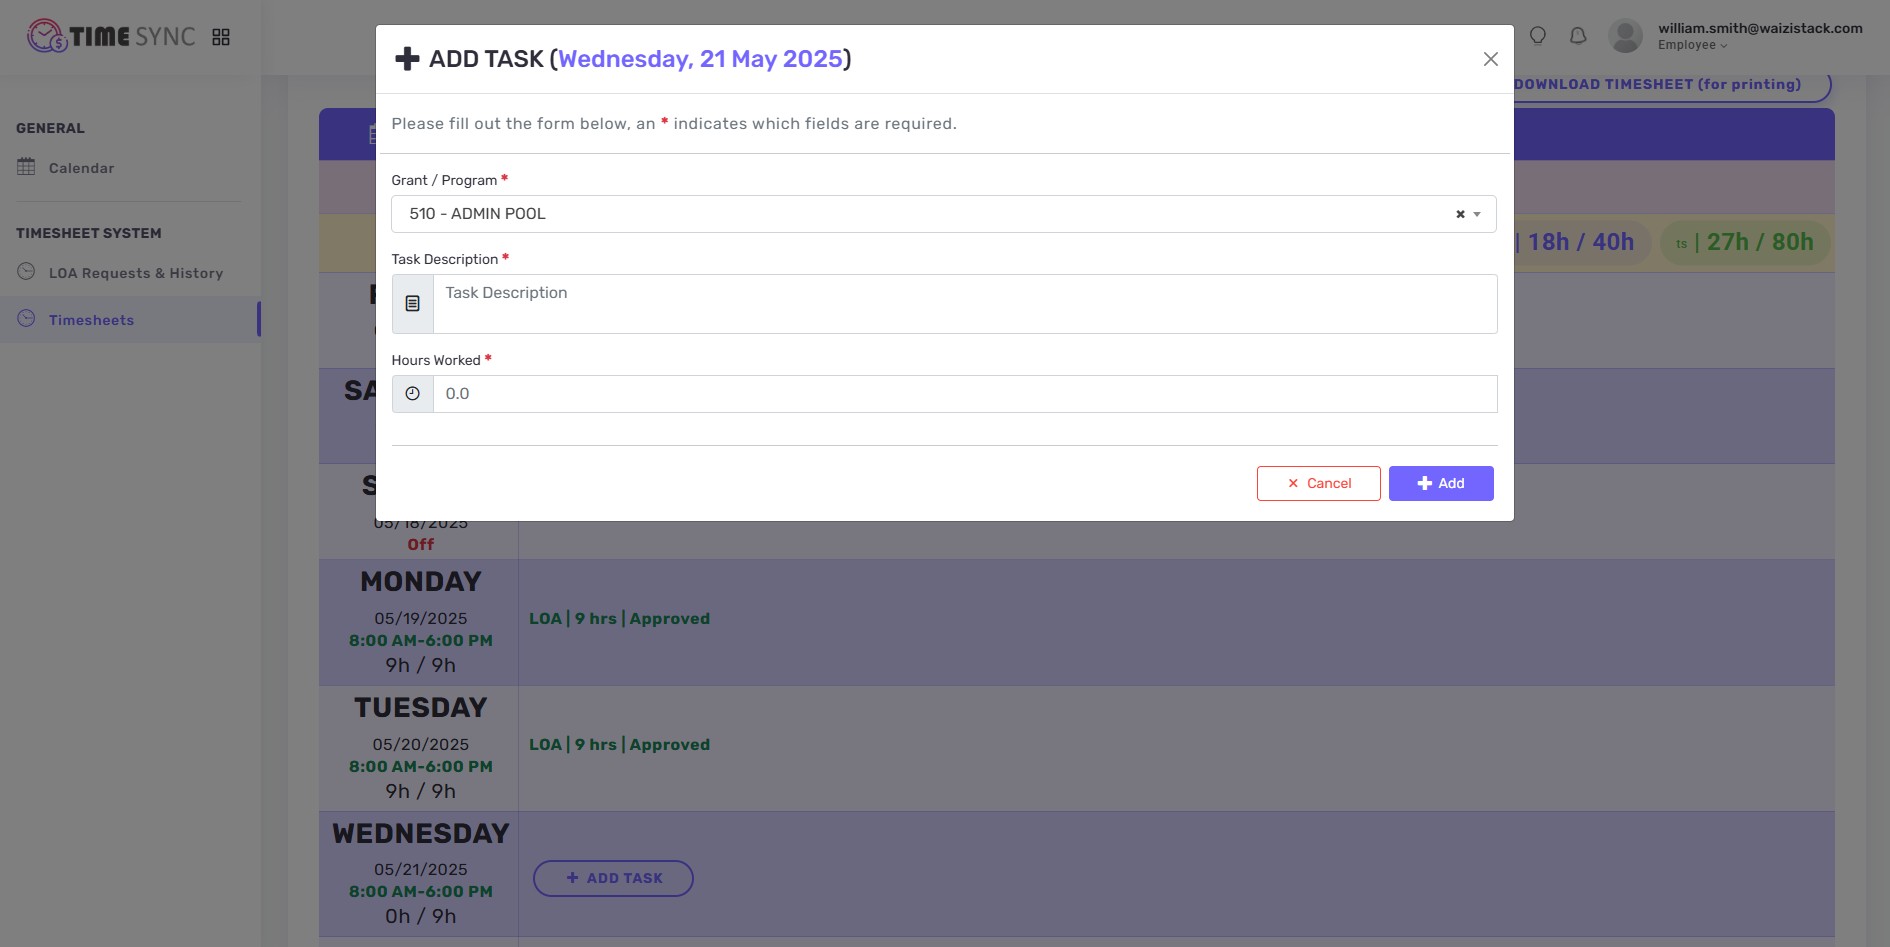
Task: Click the clock icon next to LOA Requests
Action: [x=25, y=272]
